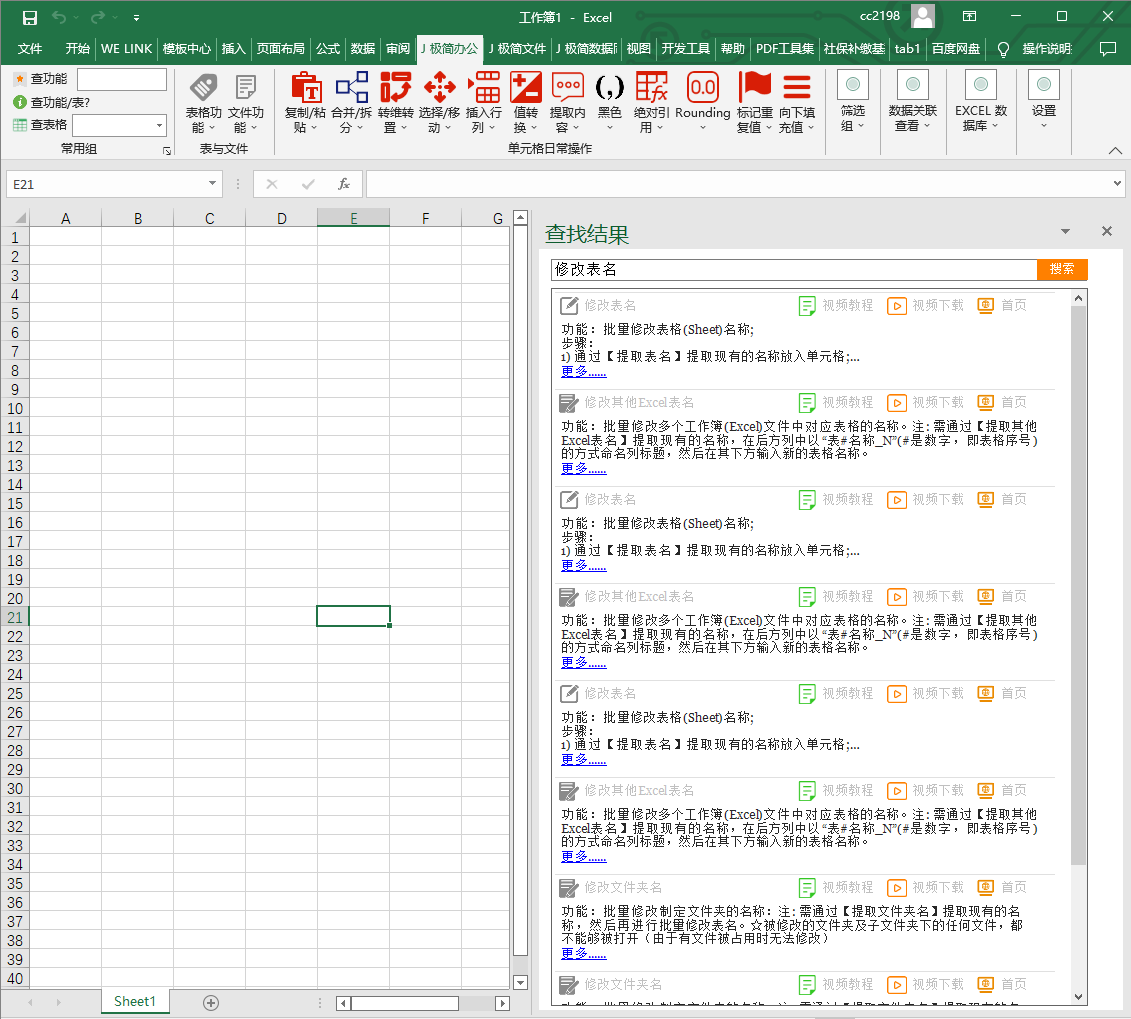Open the 插入行列 tool
The height and width of the screenshot is (1019, 1131).
point(484,102)
